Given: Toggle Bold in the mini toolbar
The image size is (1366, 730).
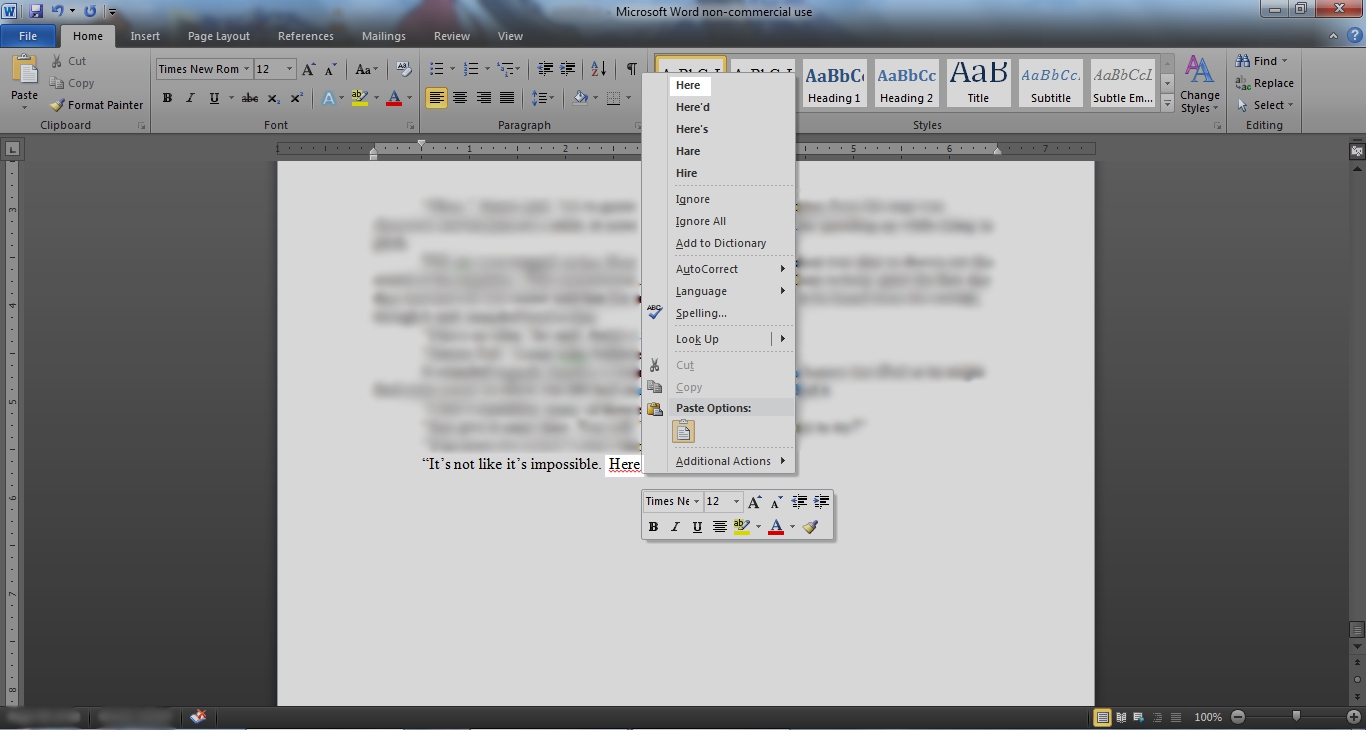Looking at the screenshot, I should point(653,527).
